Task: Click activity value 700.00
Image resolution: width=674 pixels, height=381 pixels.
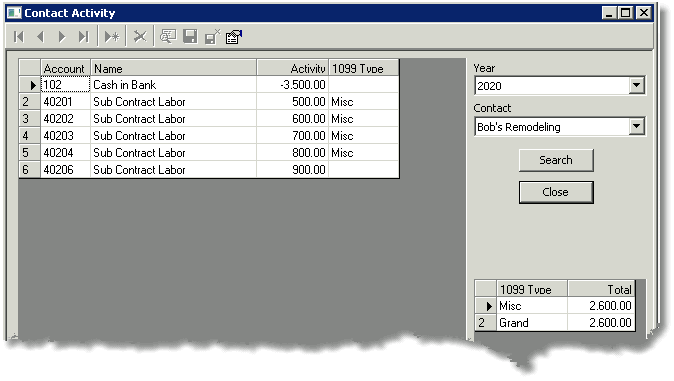Action: pyautogui.click(x=293, y=136)
